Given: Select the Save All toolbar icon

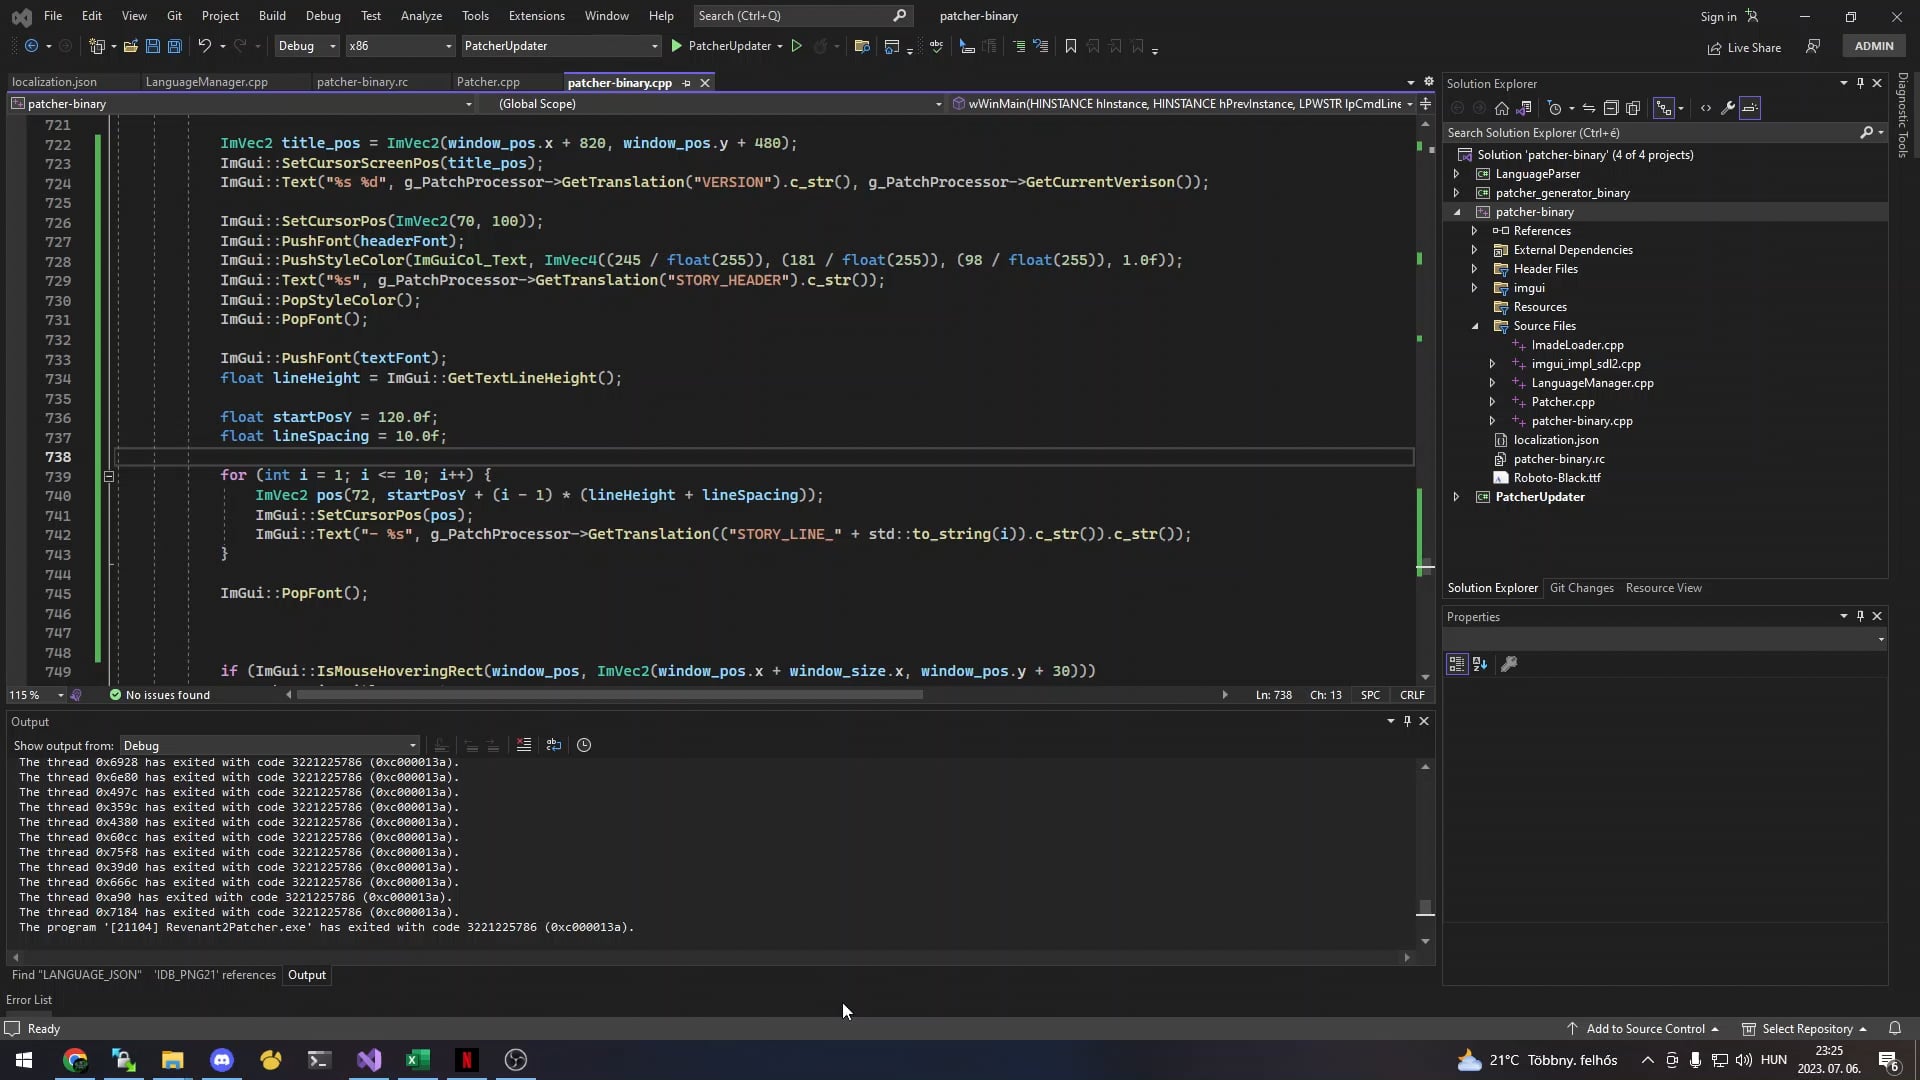Looking at the screenshot, I should pos(174,46).
